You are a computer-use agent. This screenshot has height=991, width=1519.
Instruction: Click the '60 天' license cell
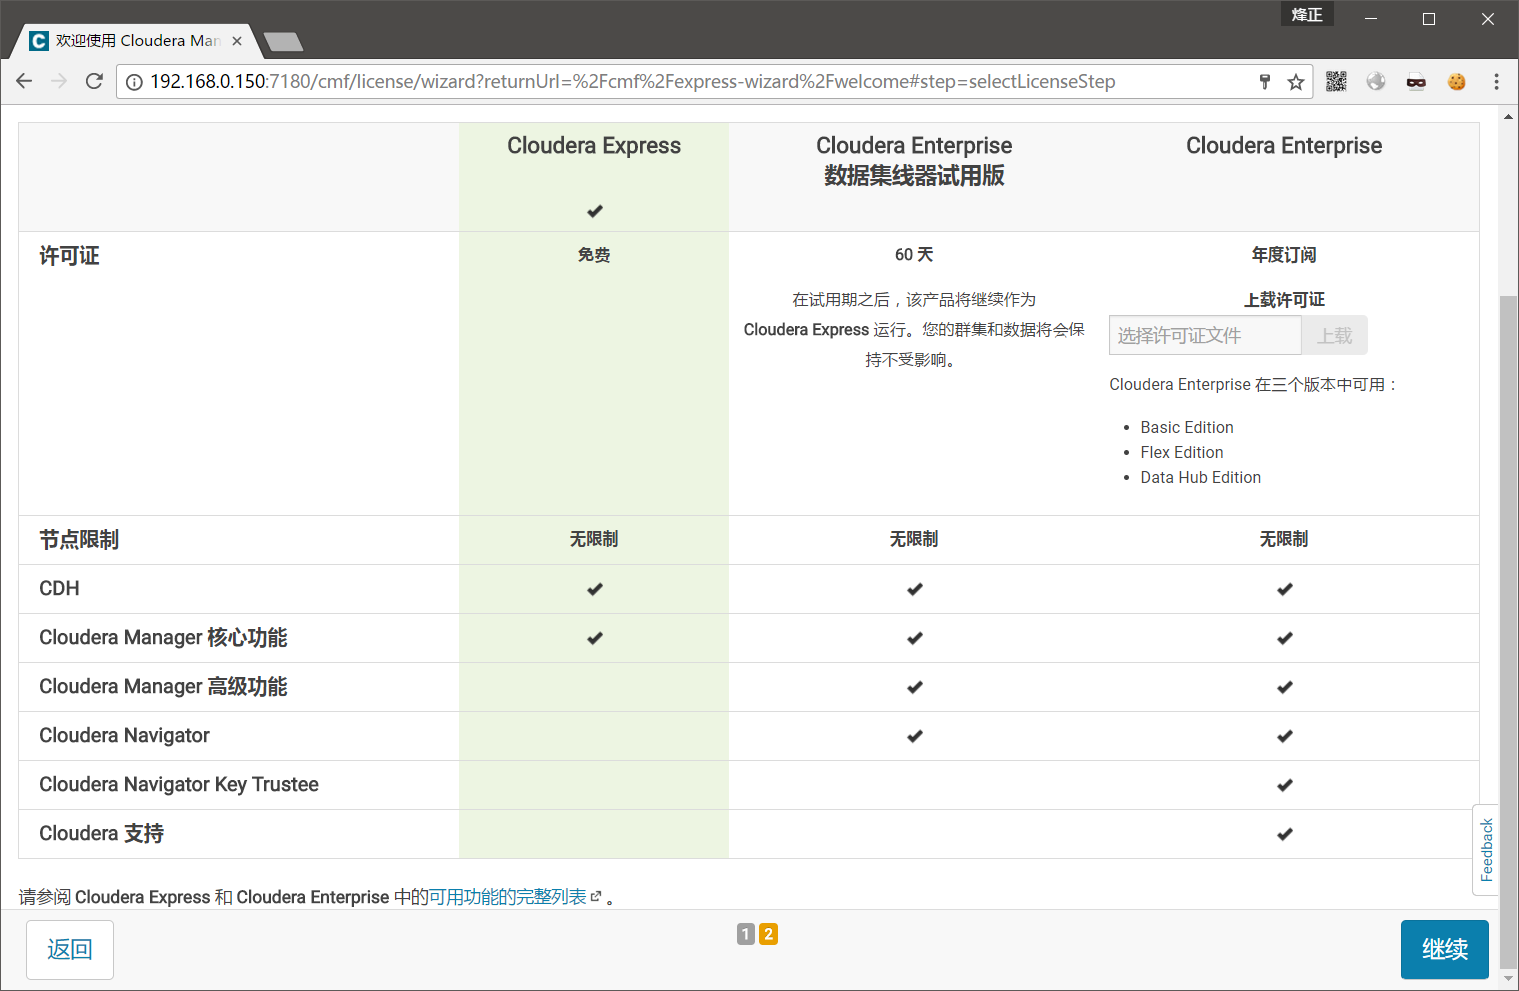914,255
